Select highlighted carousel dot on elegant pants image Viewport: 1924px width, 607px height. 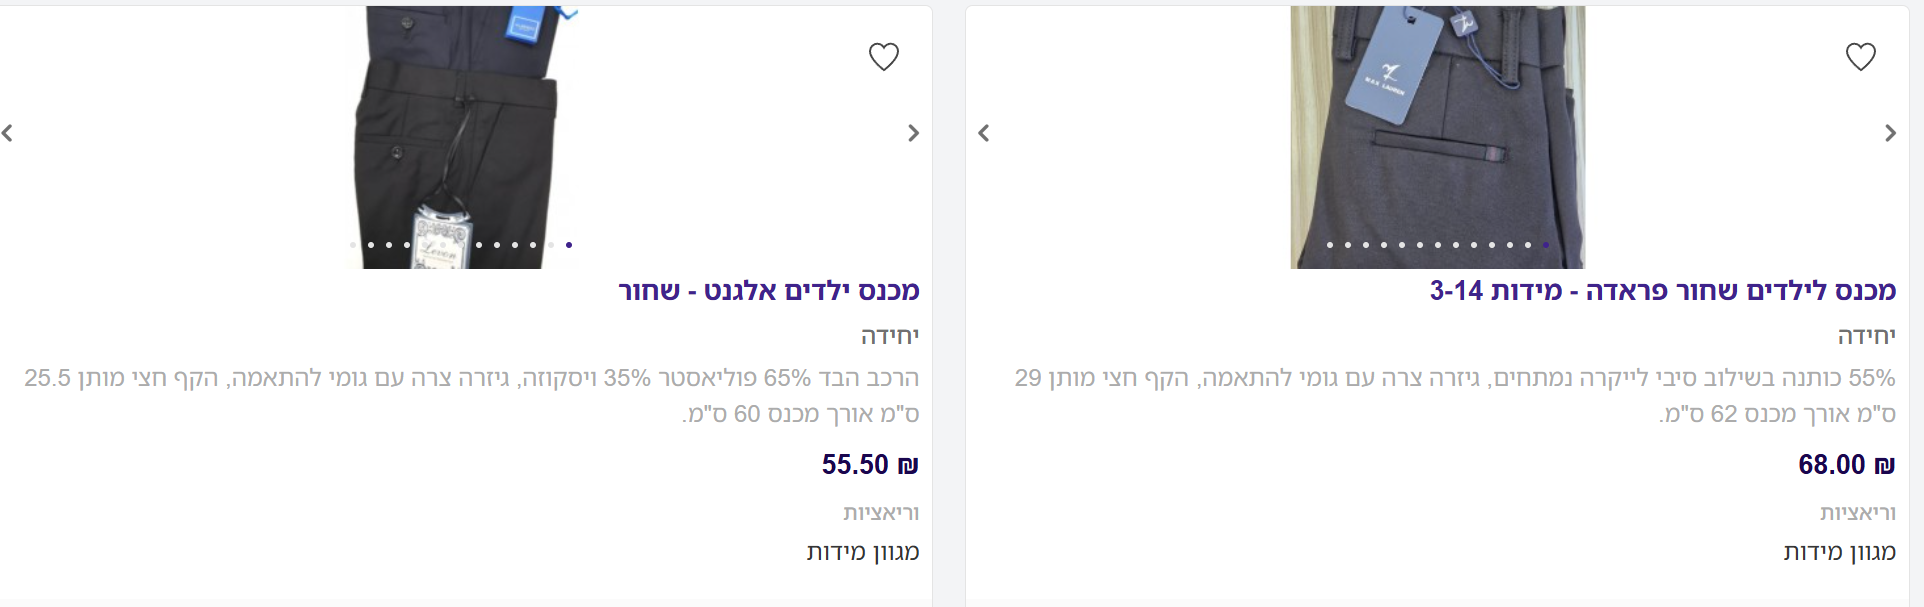(569, 245)
